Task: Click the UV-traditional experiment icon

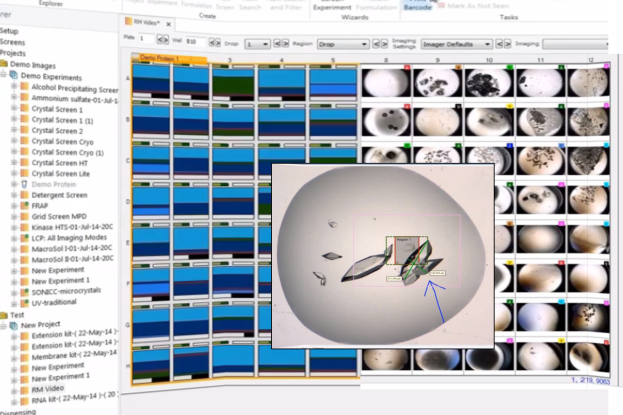Action: [25, 303]
